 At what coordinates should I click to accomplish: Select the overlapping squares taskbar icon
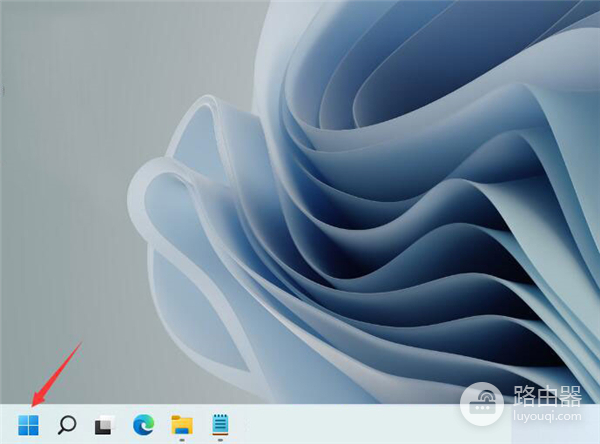click(x=104, y=426)
